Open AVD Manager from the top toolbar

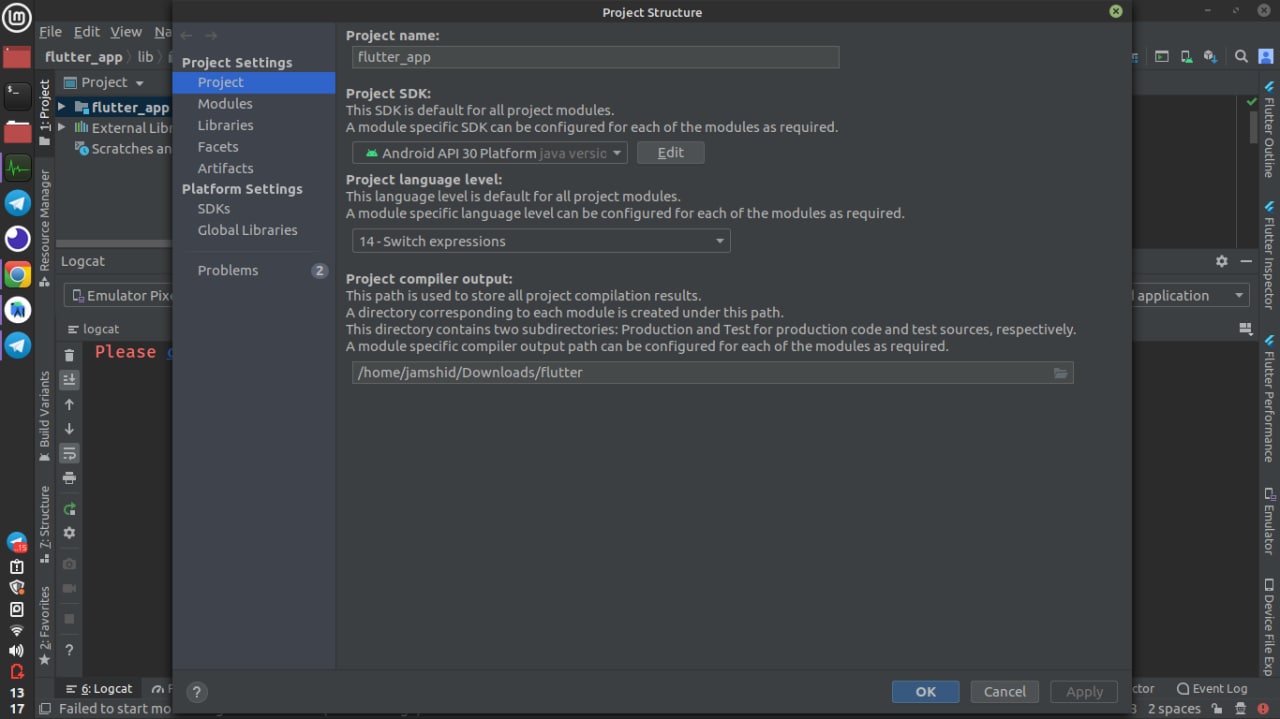click(1186, 57)
